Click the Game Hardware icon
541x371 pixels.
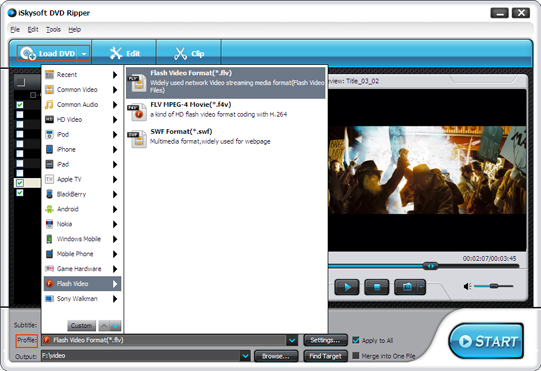click(49, 269)
